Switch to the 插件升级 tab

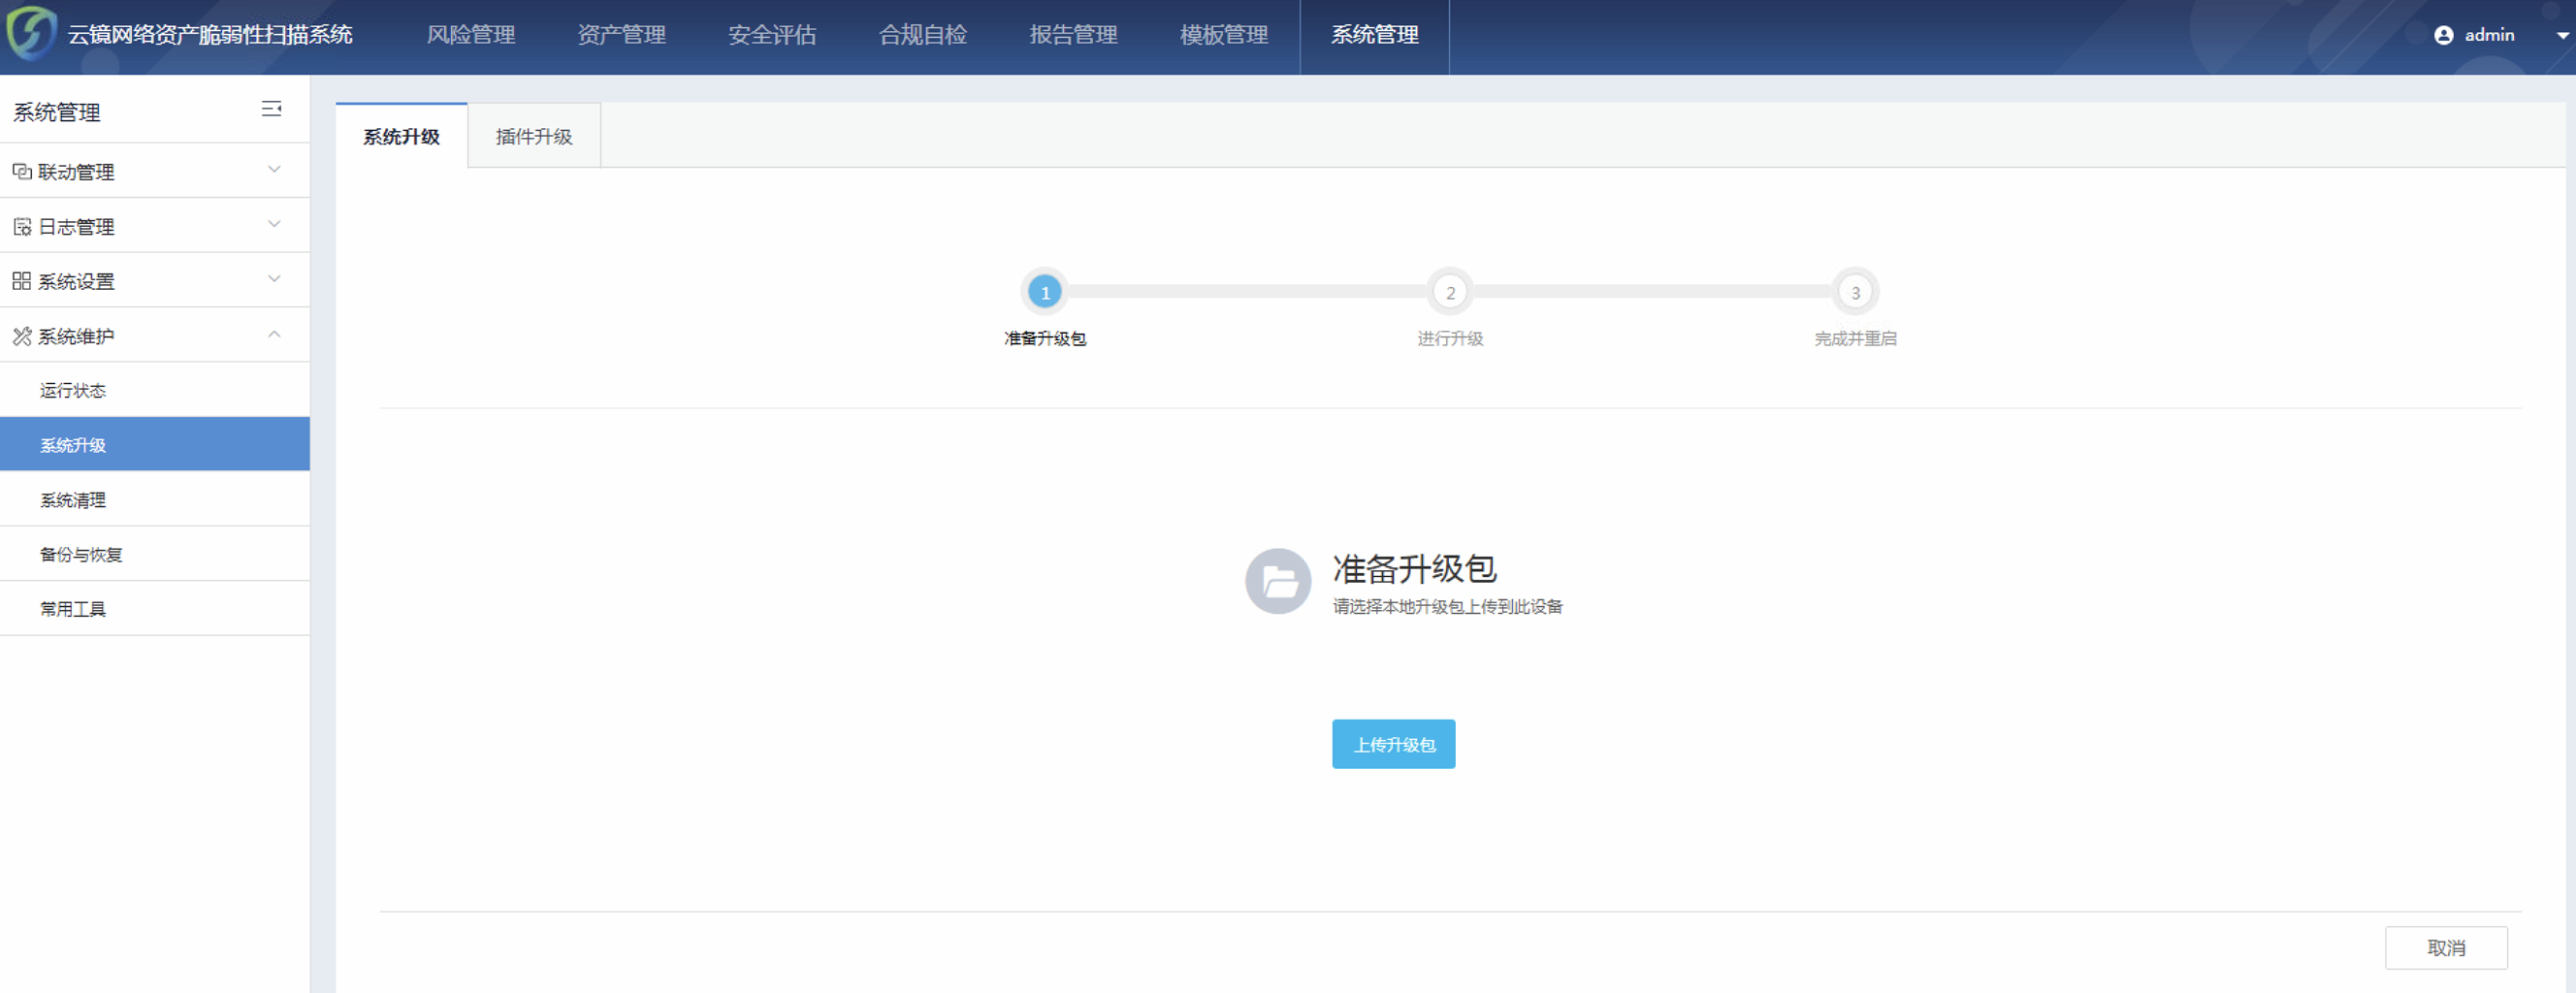point(534,136)
